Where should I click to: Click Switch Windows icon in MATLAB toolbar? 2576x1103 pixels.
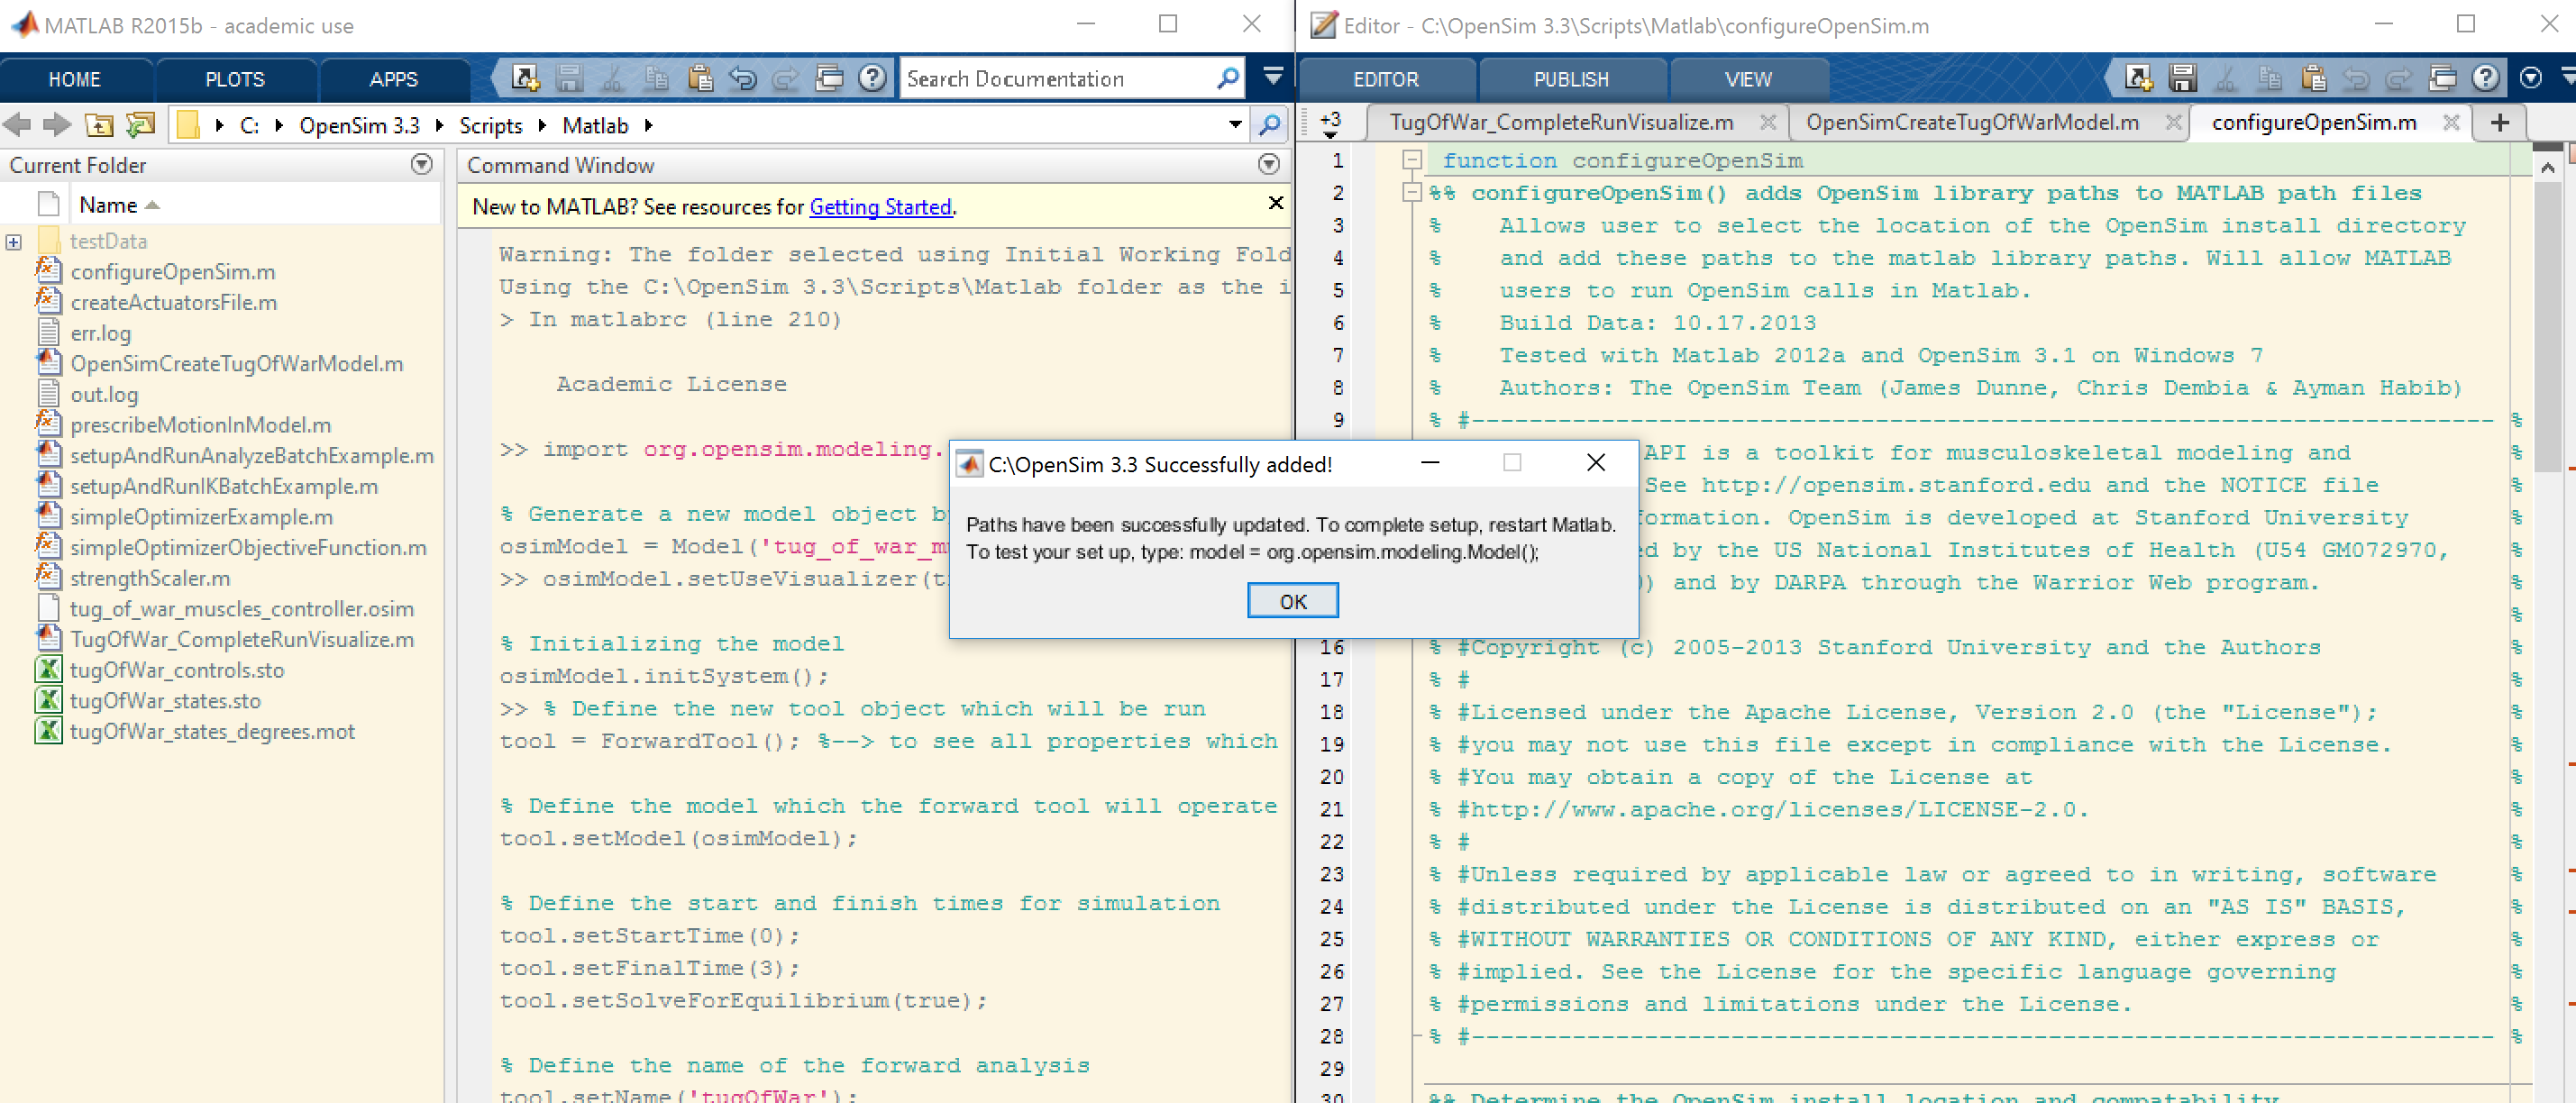tap(829, 78)
